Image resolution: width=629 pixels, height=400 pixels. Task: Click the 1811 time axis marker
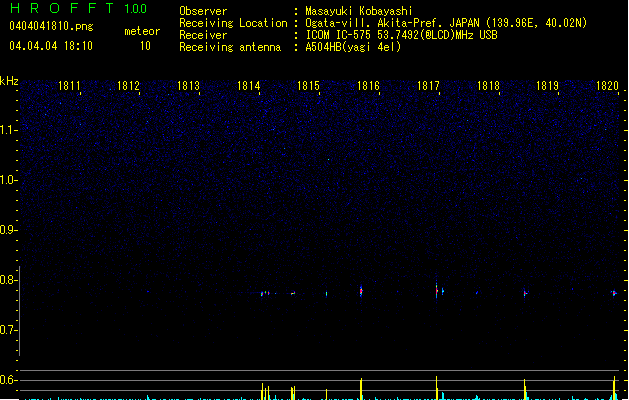69,86
